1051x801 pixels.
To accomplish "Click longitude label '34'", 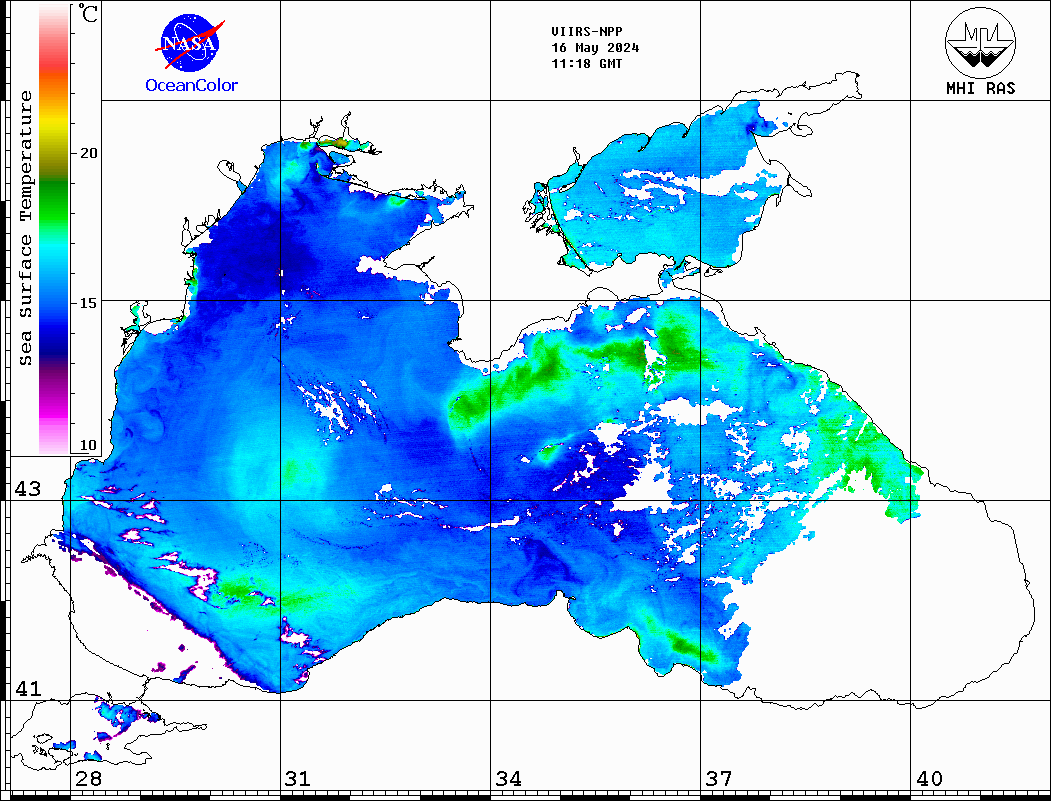I will (509, 778).
